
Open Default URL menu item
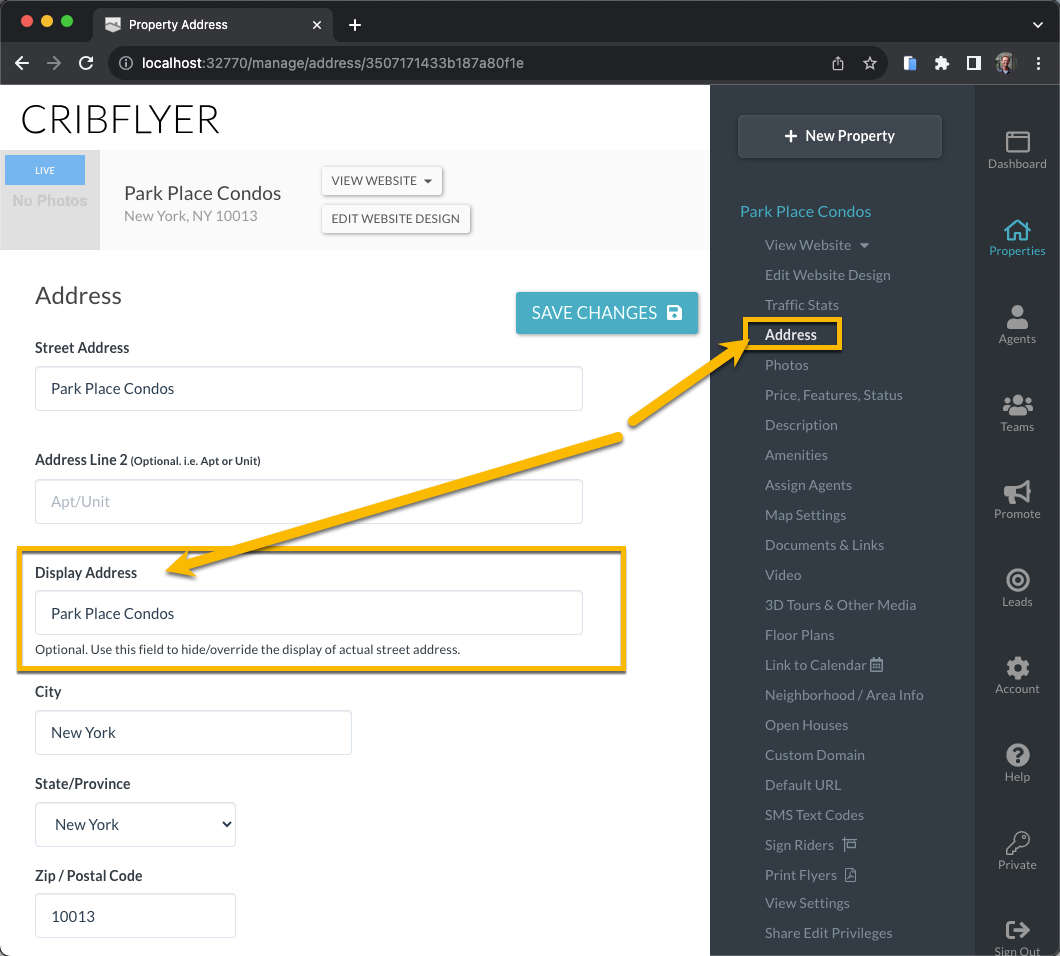[x=802, y=785]
